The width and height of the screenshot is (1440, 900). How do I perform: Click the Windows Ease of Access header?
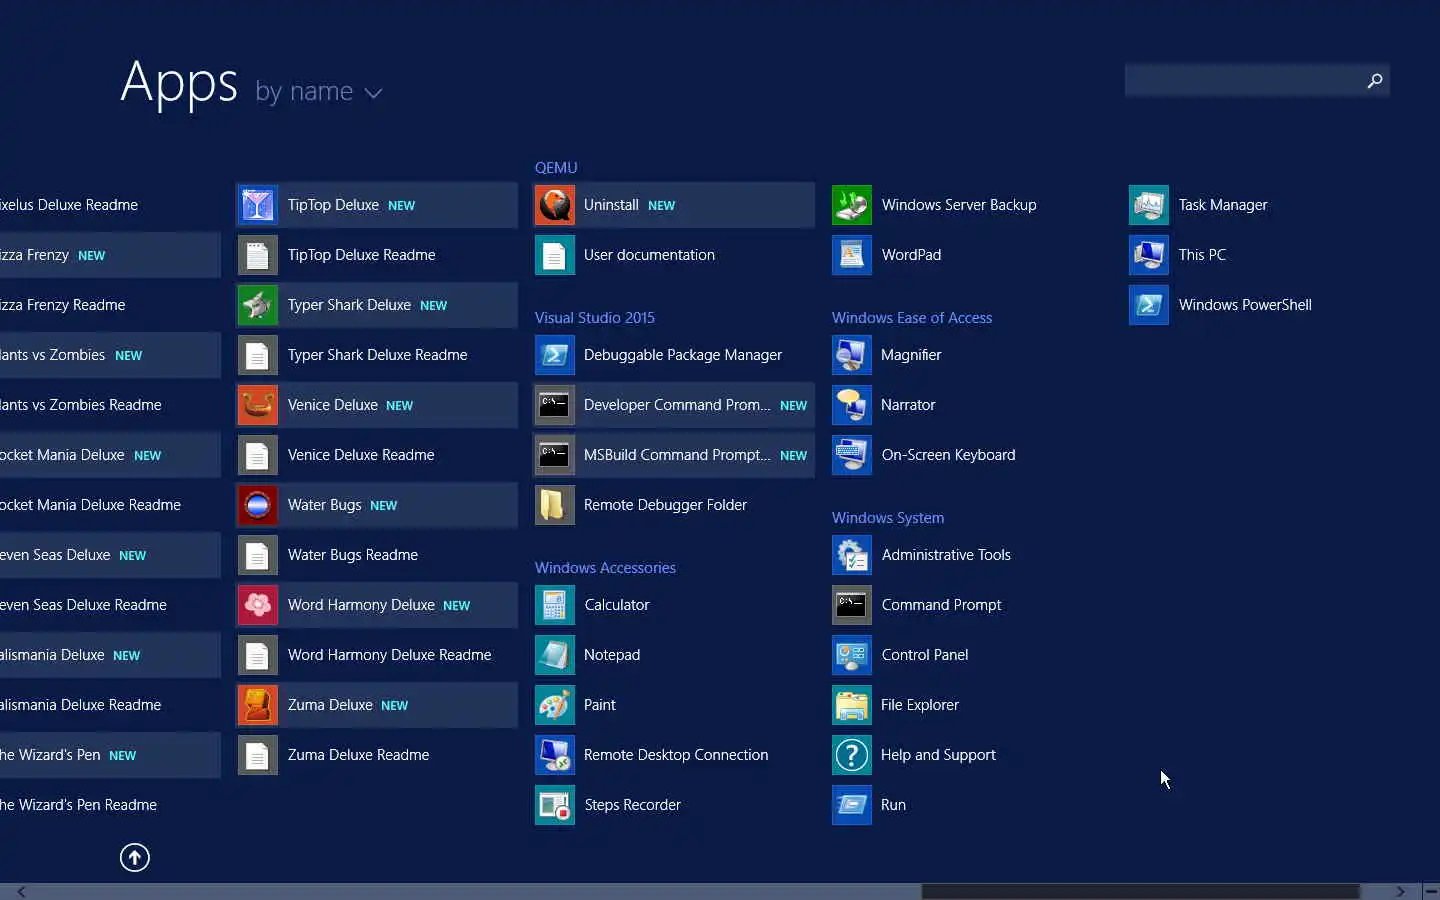click(912, 318)
